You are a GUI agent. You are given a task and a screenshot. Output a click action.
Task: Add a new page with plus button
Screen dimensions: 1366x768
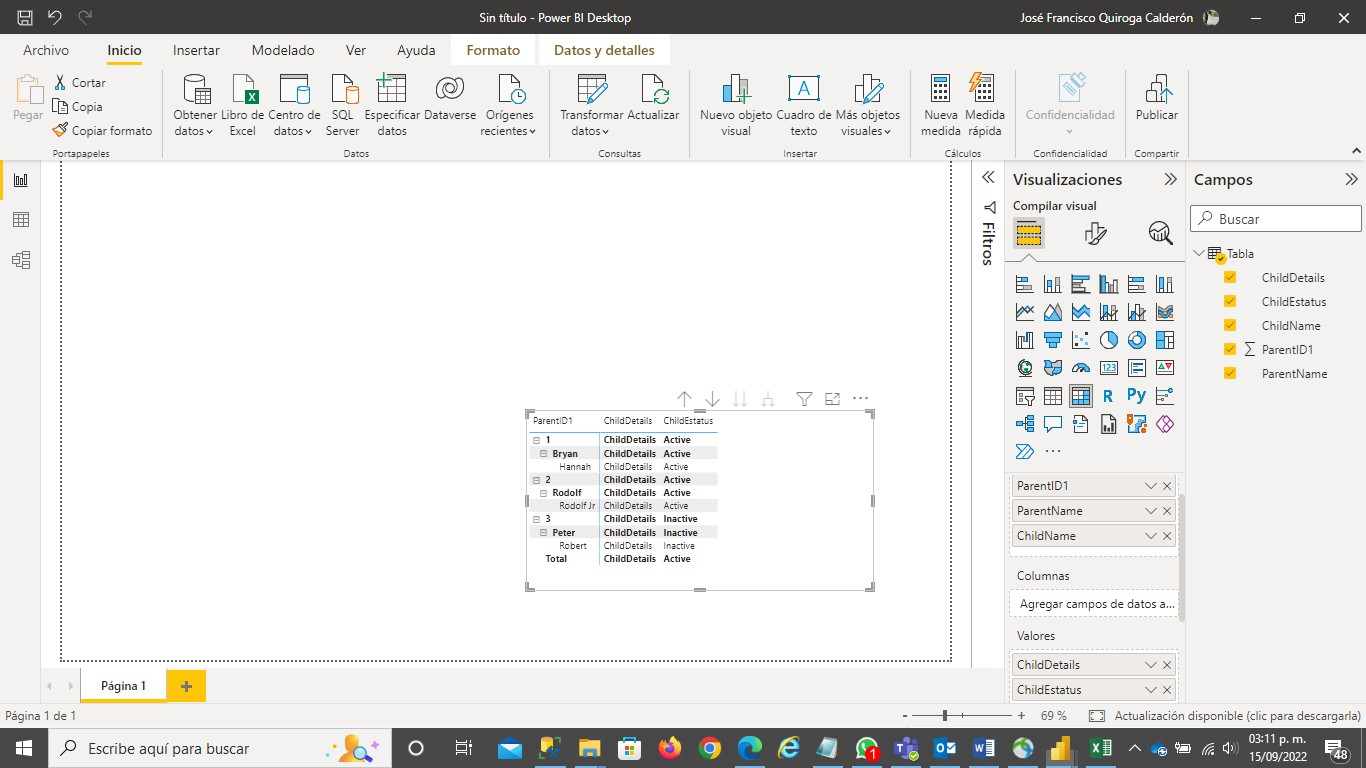[x=186, y=686]
